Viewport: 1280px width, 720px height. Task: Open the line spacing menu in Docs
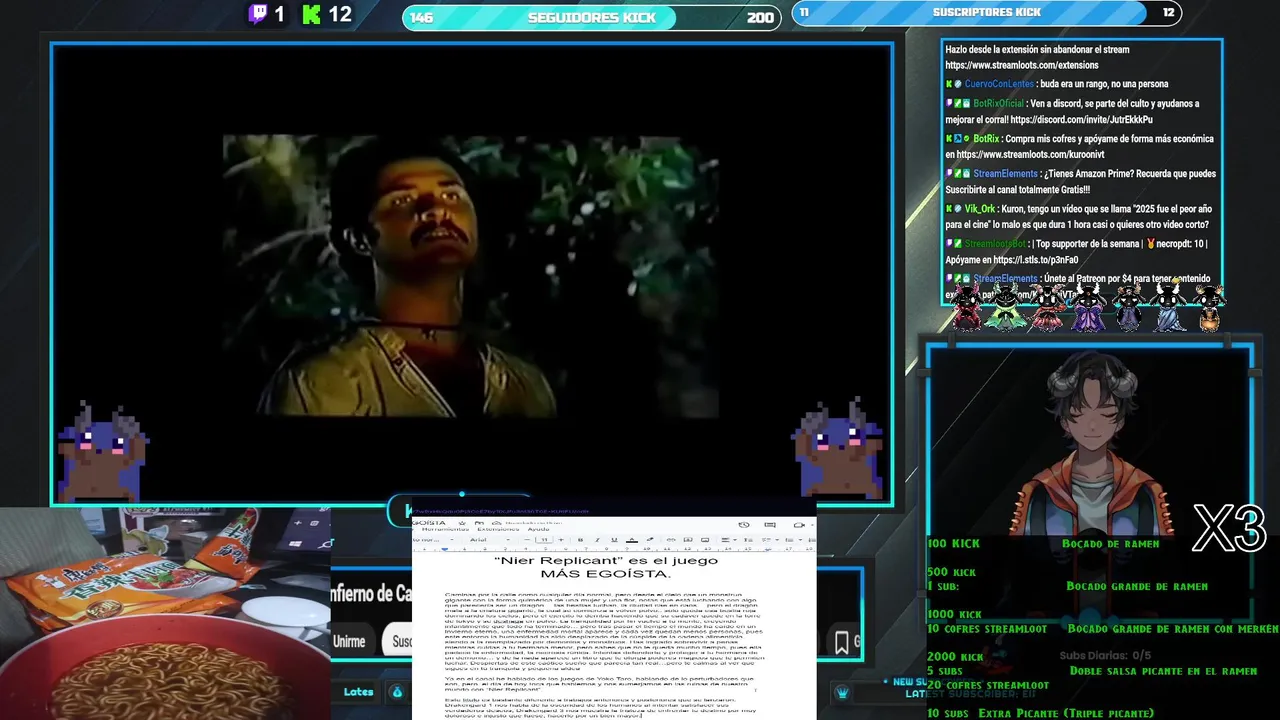[746, 540]
